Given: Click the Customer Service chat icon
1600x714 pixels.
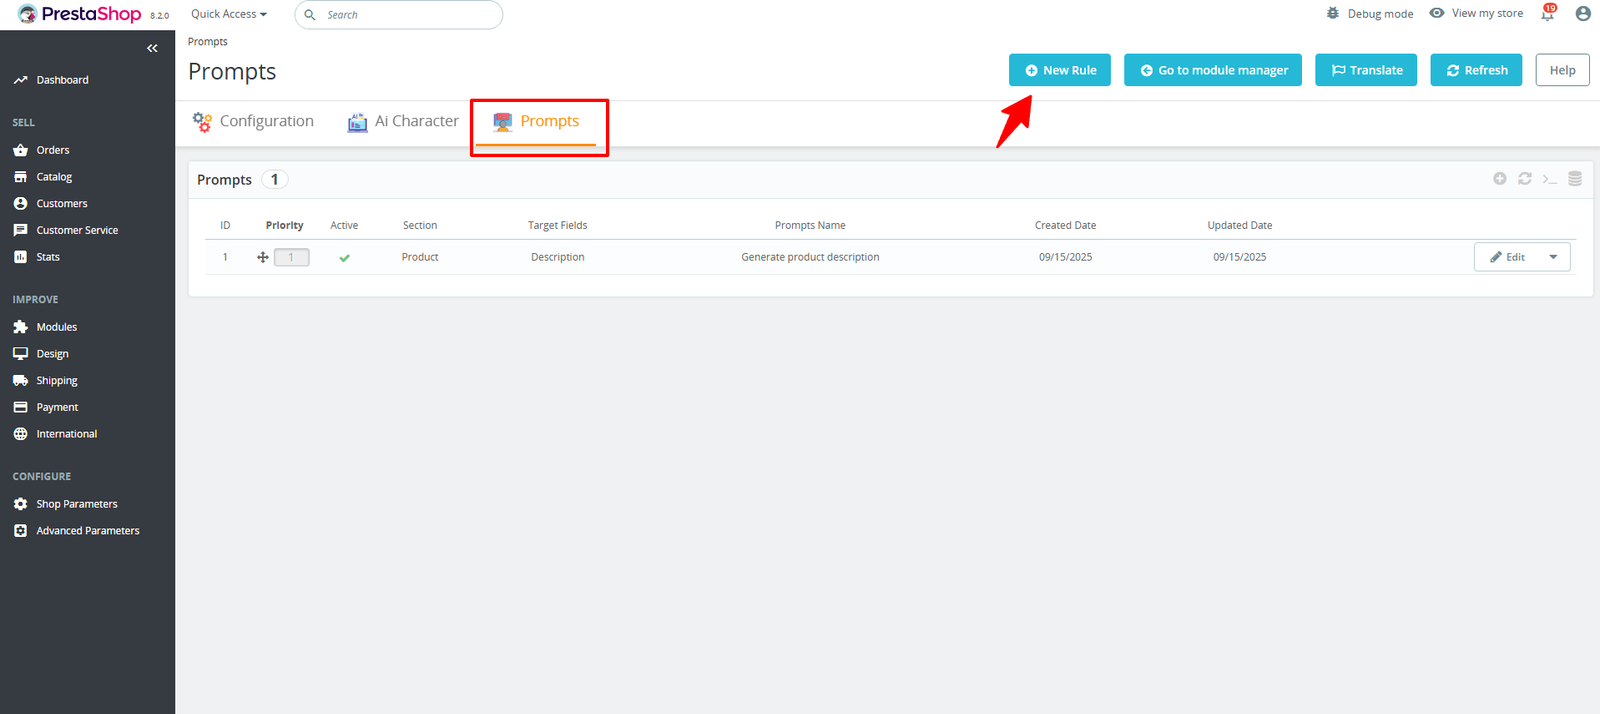Looking at the screenshot, I should [20, 230].
